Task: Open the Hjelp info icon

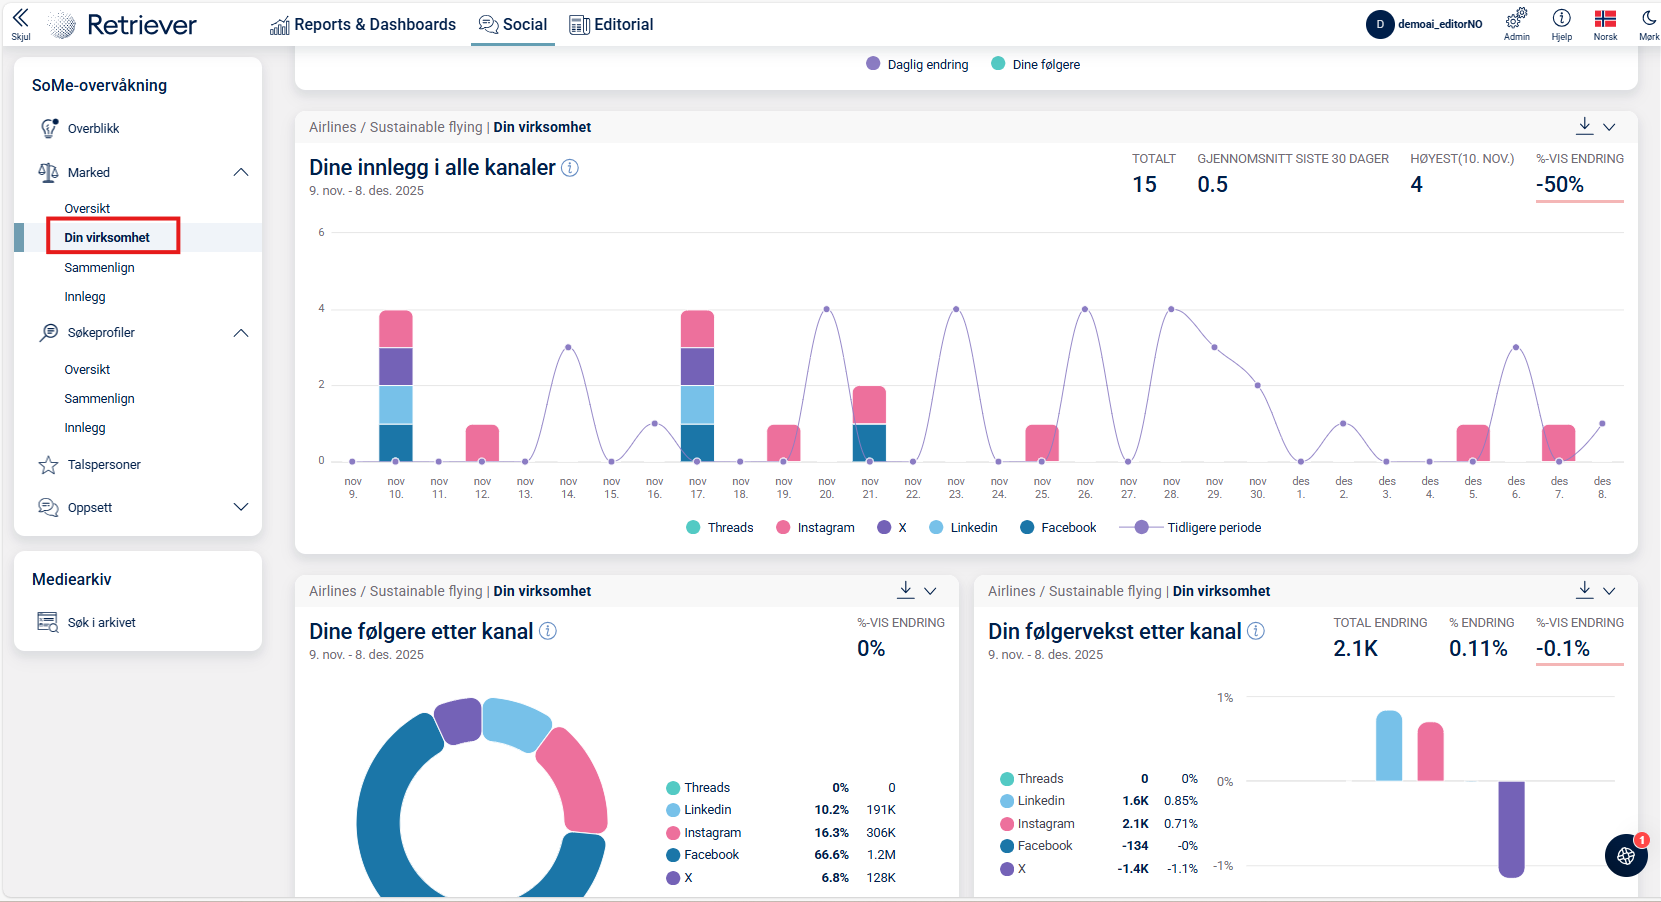Action: (1561, 18)
